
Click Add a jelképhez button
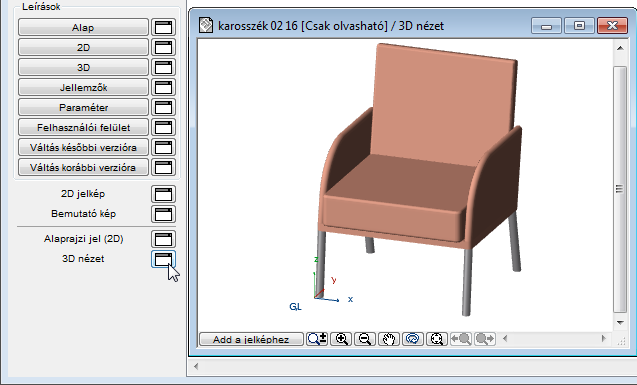(251, 339)
